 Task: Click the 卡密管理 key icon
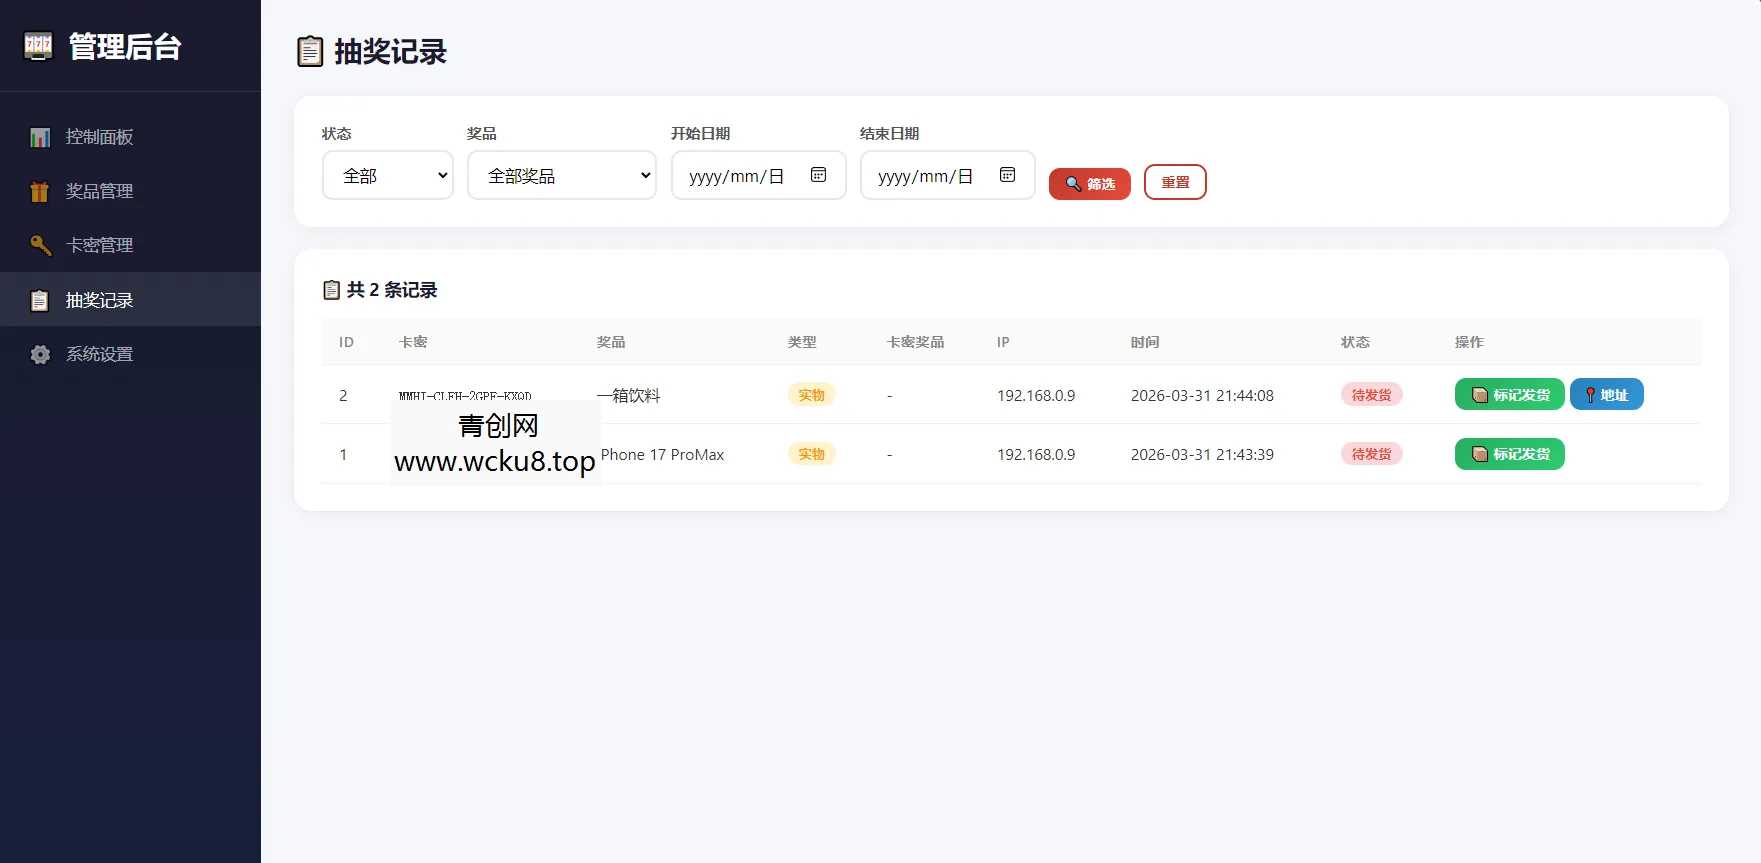click(x=40, y=245)
